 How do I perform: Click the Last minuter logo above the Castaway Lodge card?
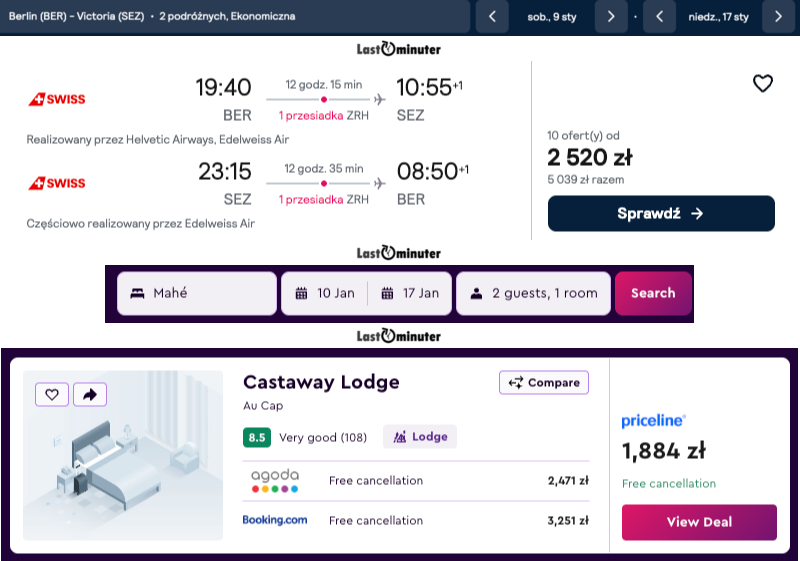point(398,336)
